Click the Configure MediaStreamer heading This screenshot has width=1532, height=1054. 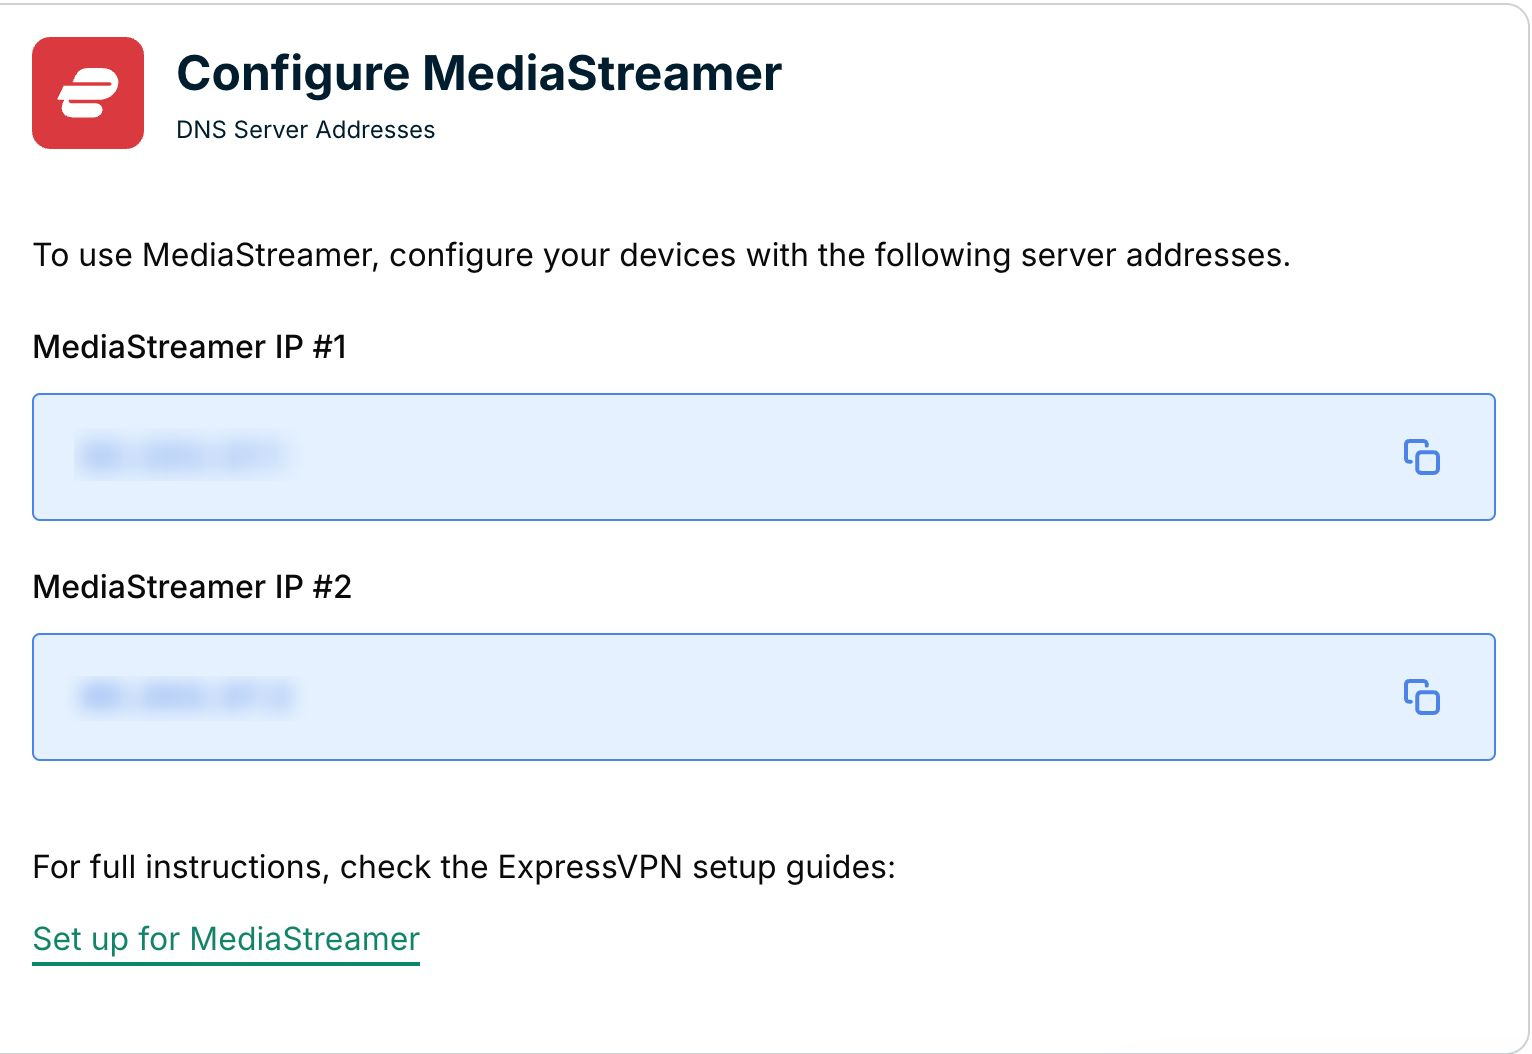coord(479,74)
